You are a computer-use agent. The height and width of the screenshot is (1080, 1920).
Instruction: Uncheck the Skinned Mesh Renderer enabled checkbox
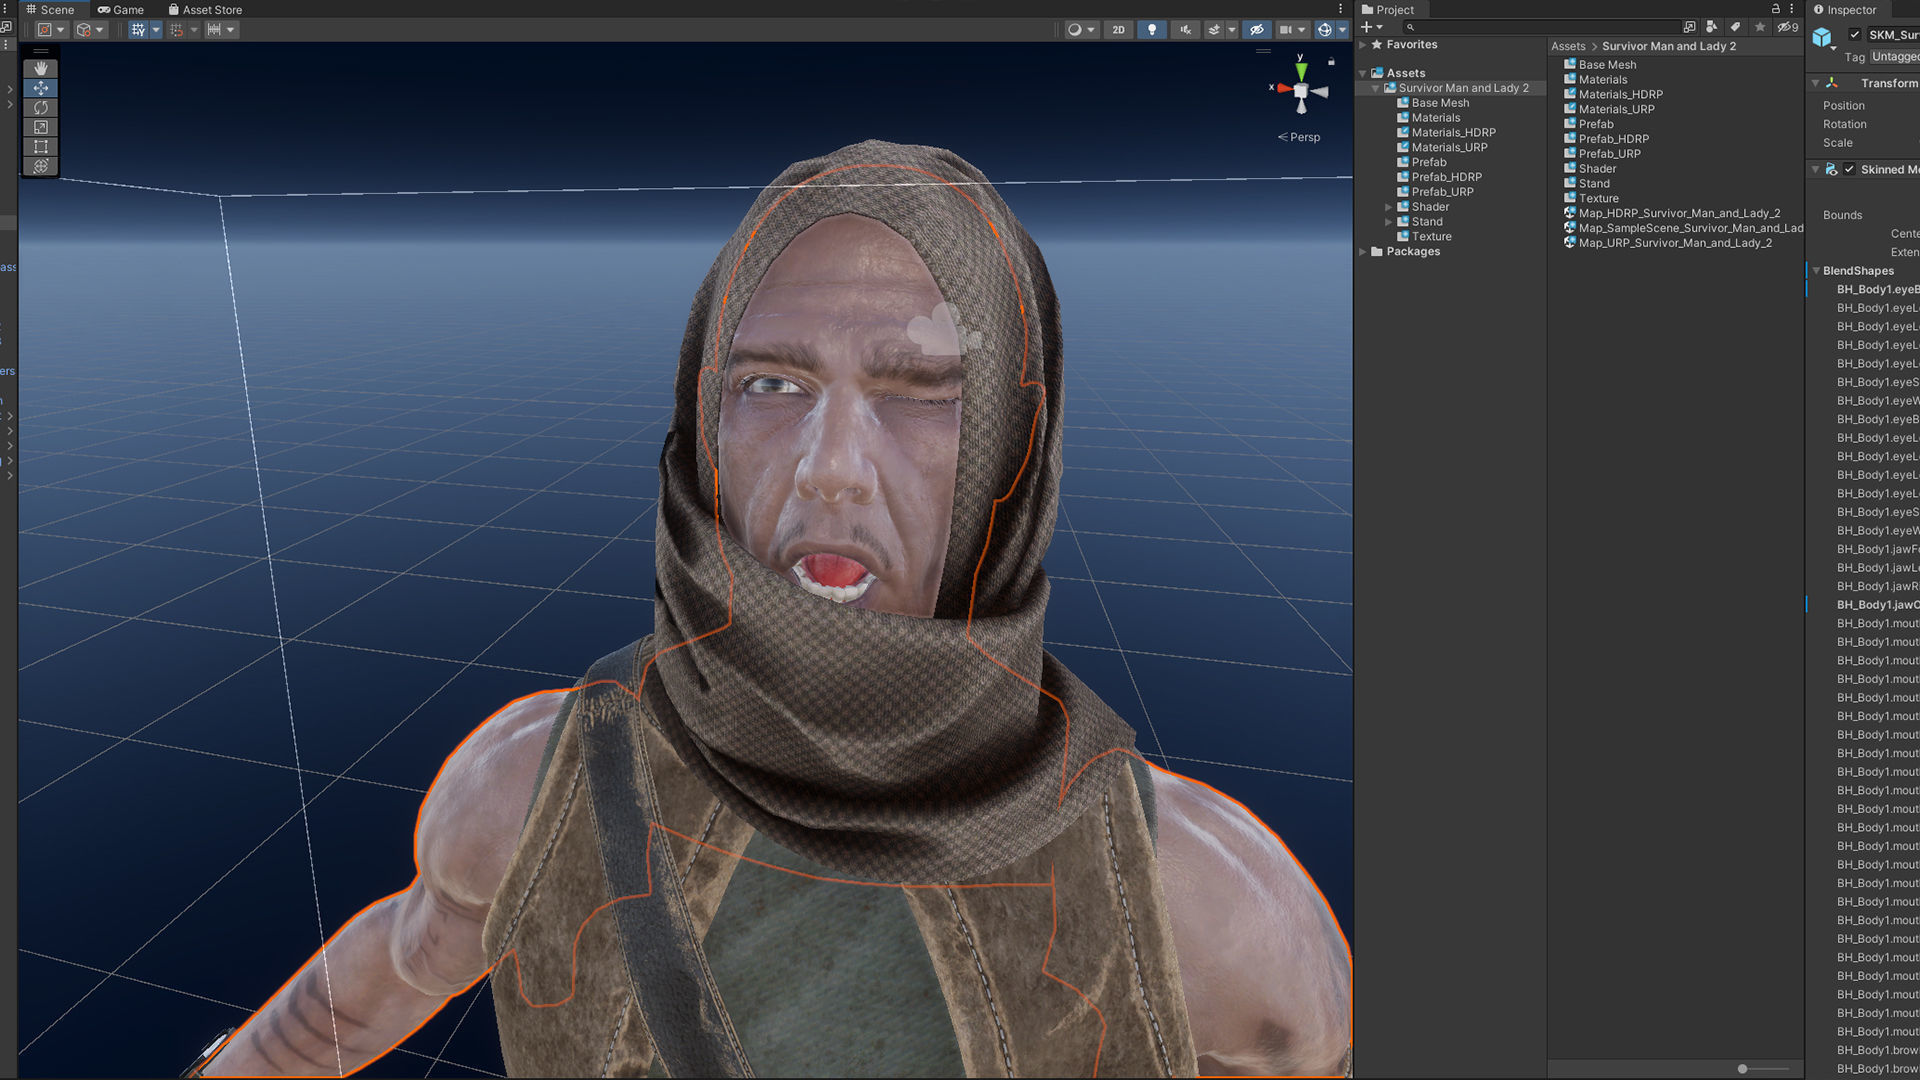tap(1850, 169)
